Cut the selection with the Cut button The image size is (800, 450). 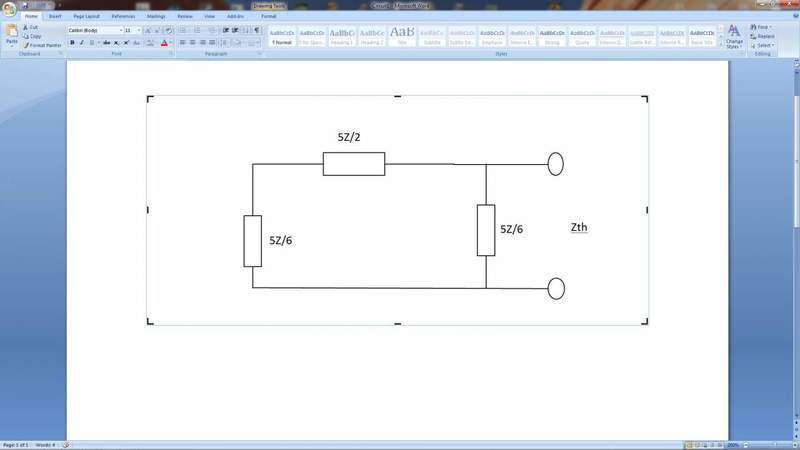click(x=31, y=27)
